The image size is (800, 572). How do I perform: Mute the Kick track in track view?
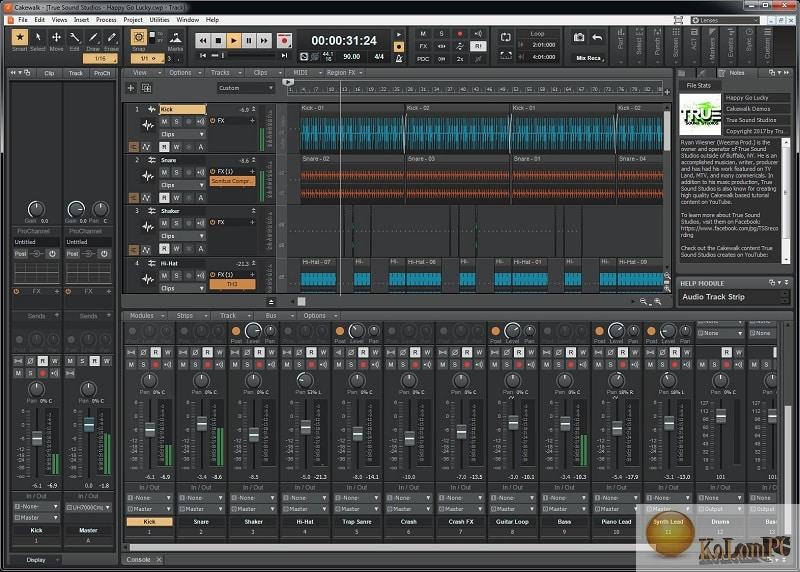[x=164, y=121]
